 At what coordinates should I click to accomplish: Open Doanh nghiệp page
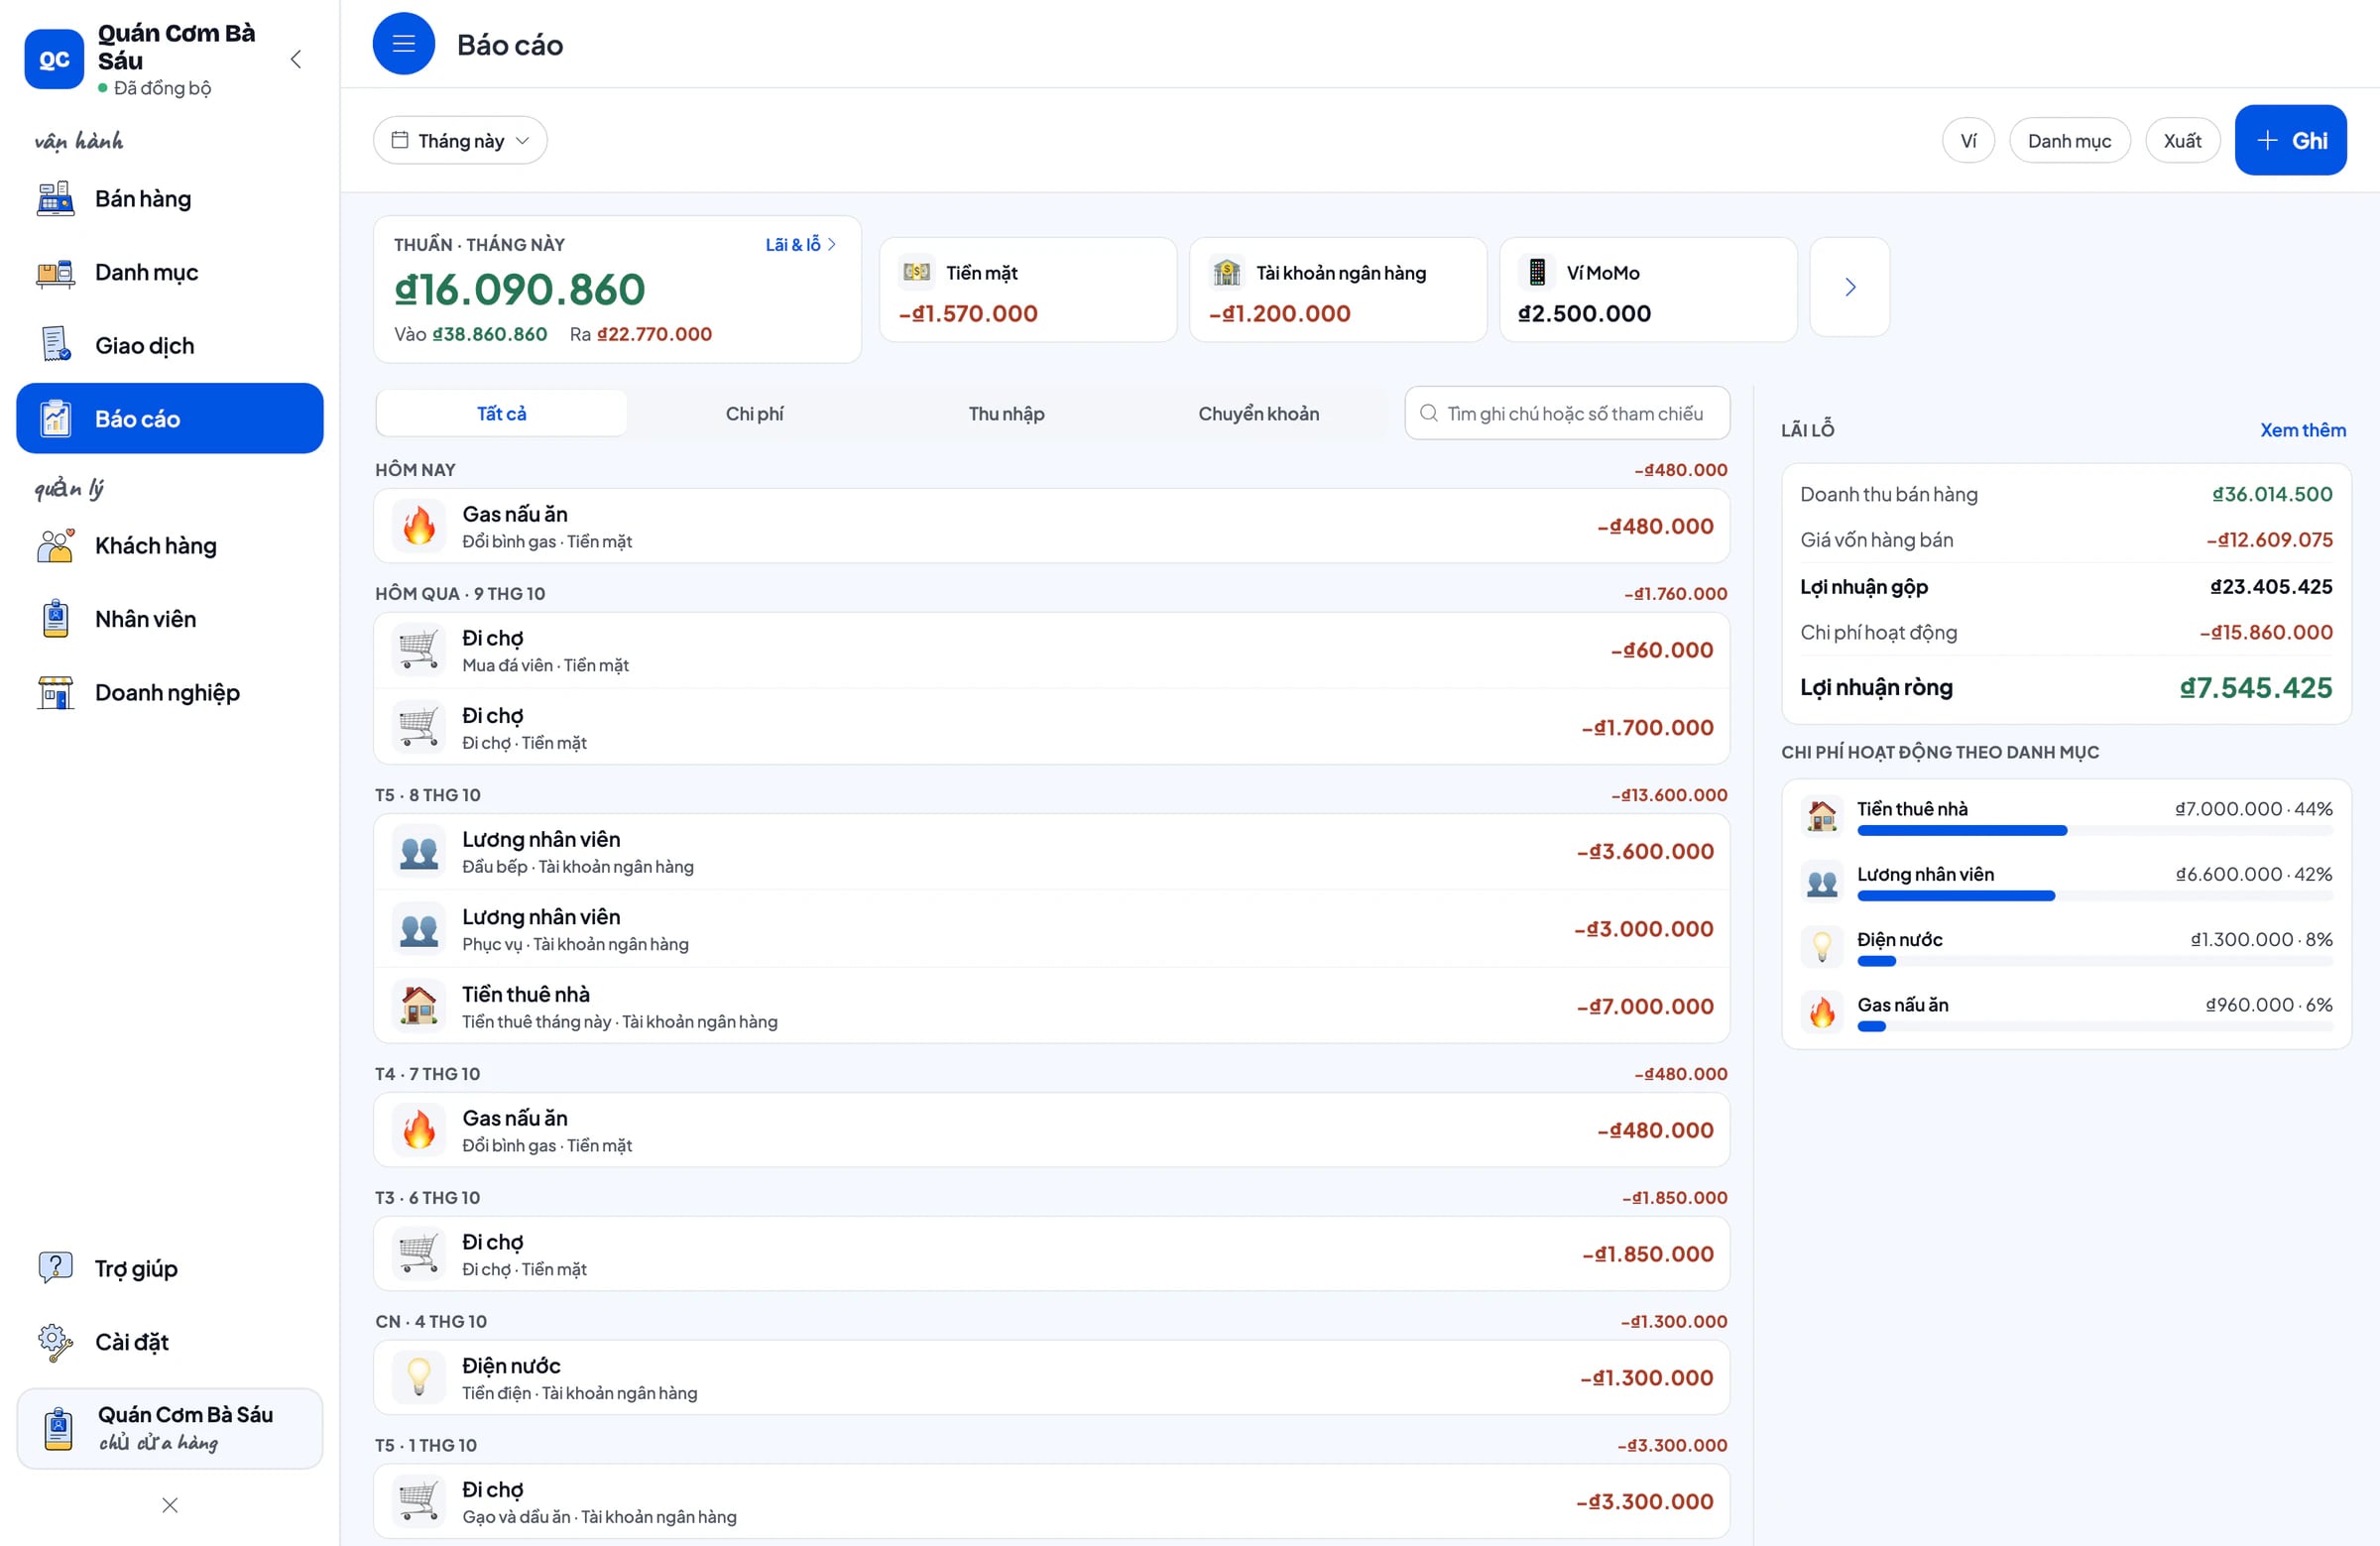(170, 693)
